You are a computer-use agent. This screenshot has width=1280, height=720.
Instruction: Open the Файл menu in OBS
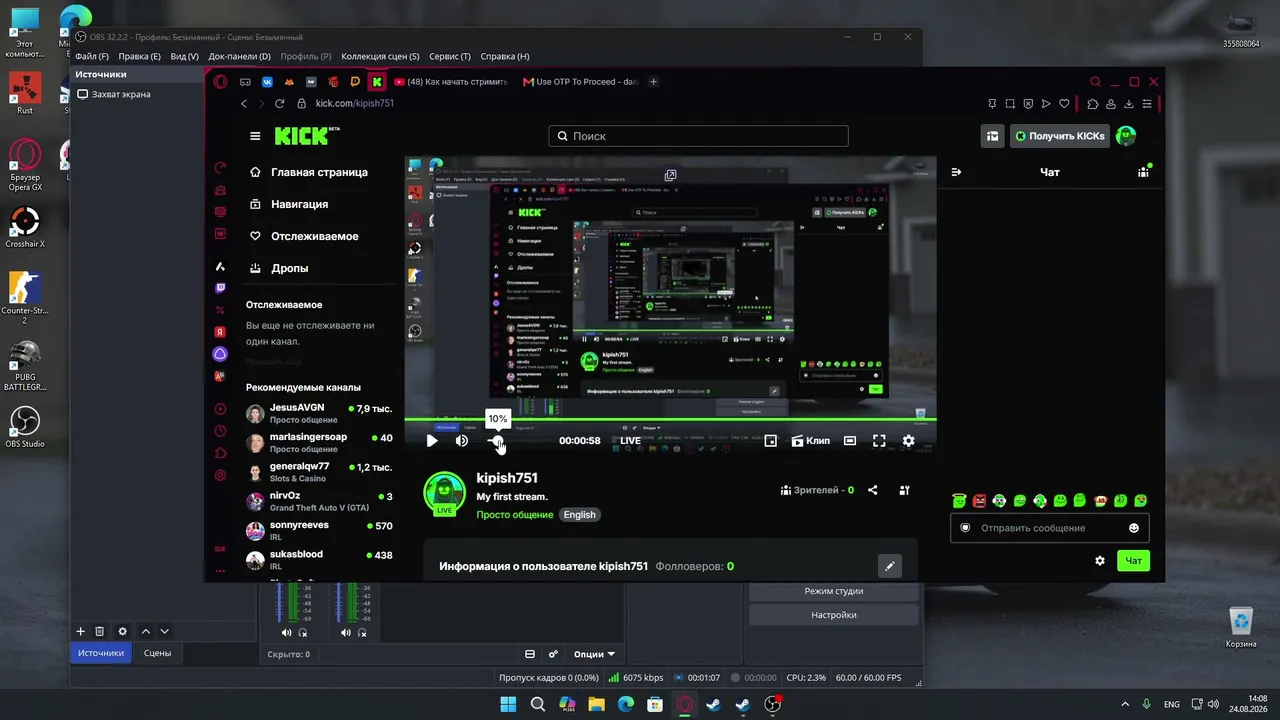92,57
